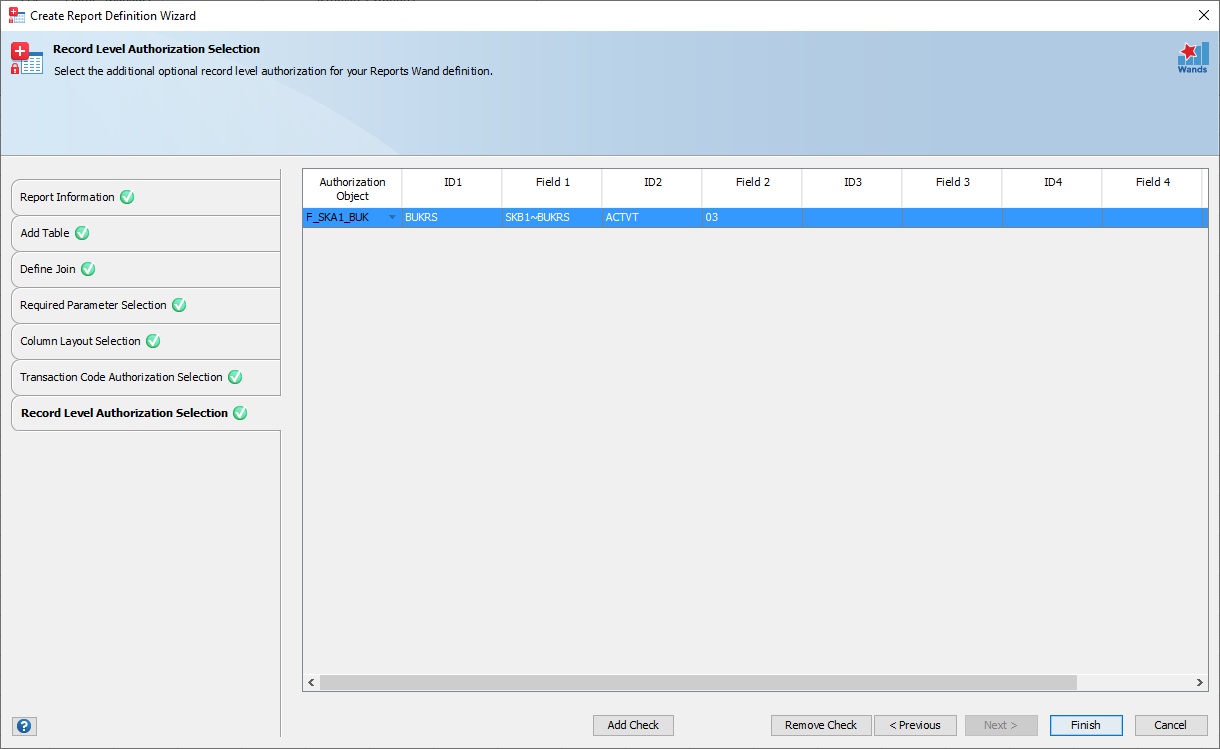
Task: Click the Wands logo in the header
Action: [x=1191, y=57]
